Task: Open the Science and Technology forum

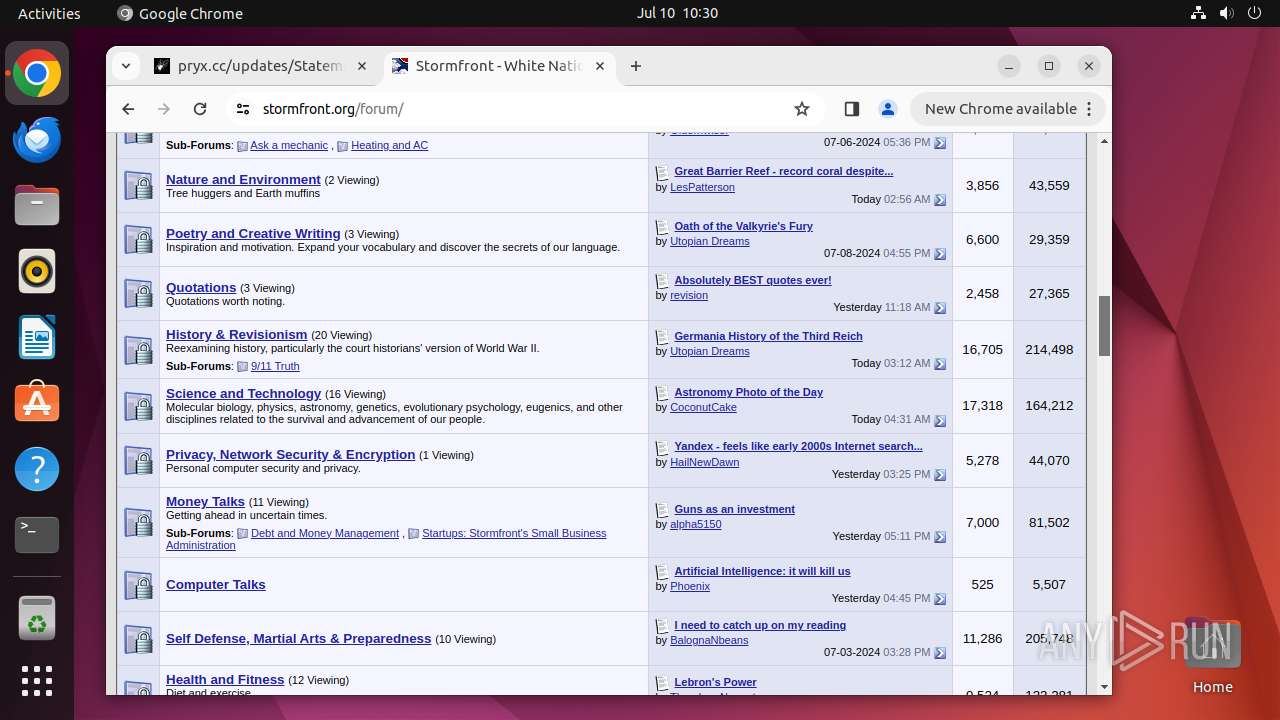Action: (244, 394)
